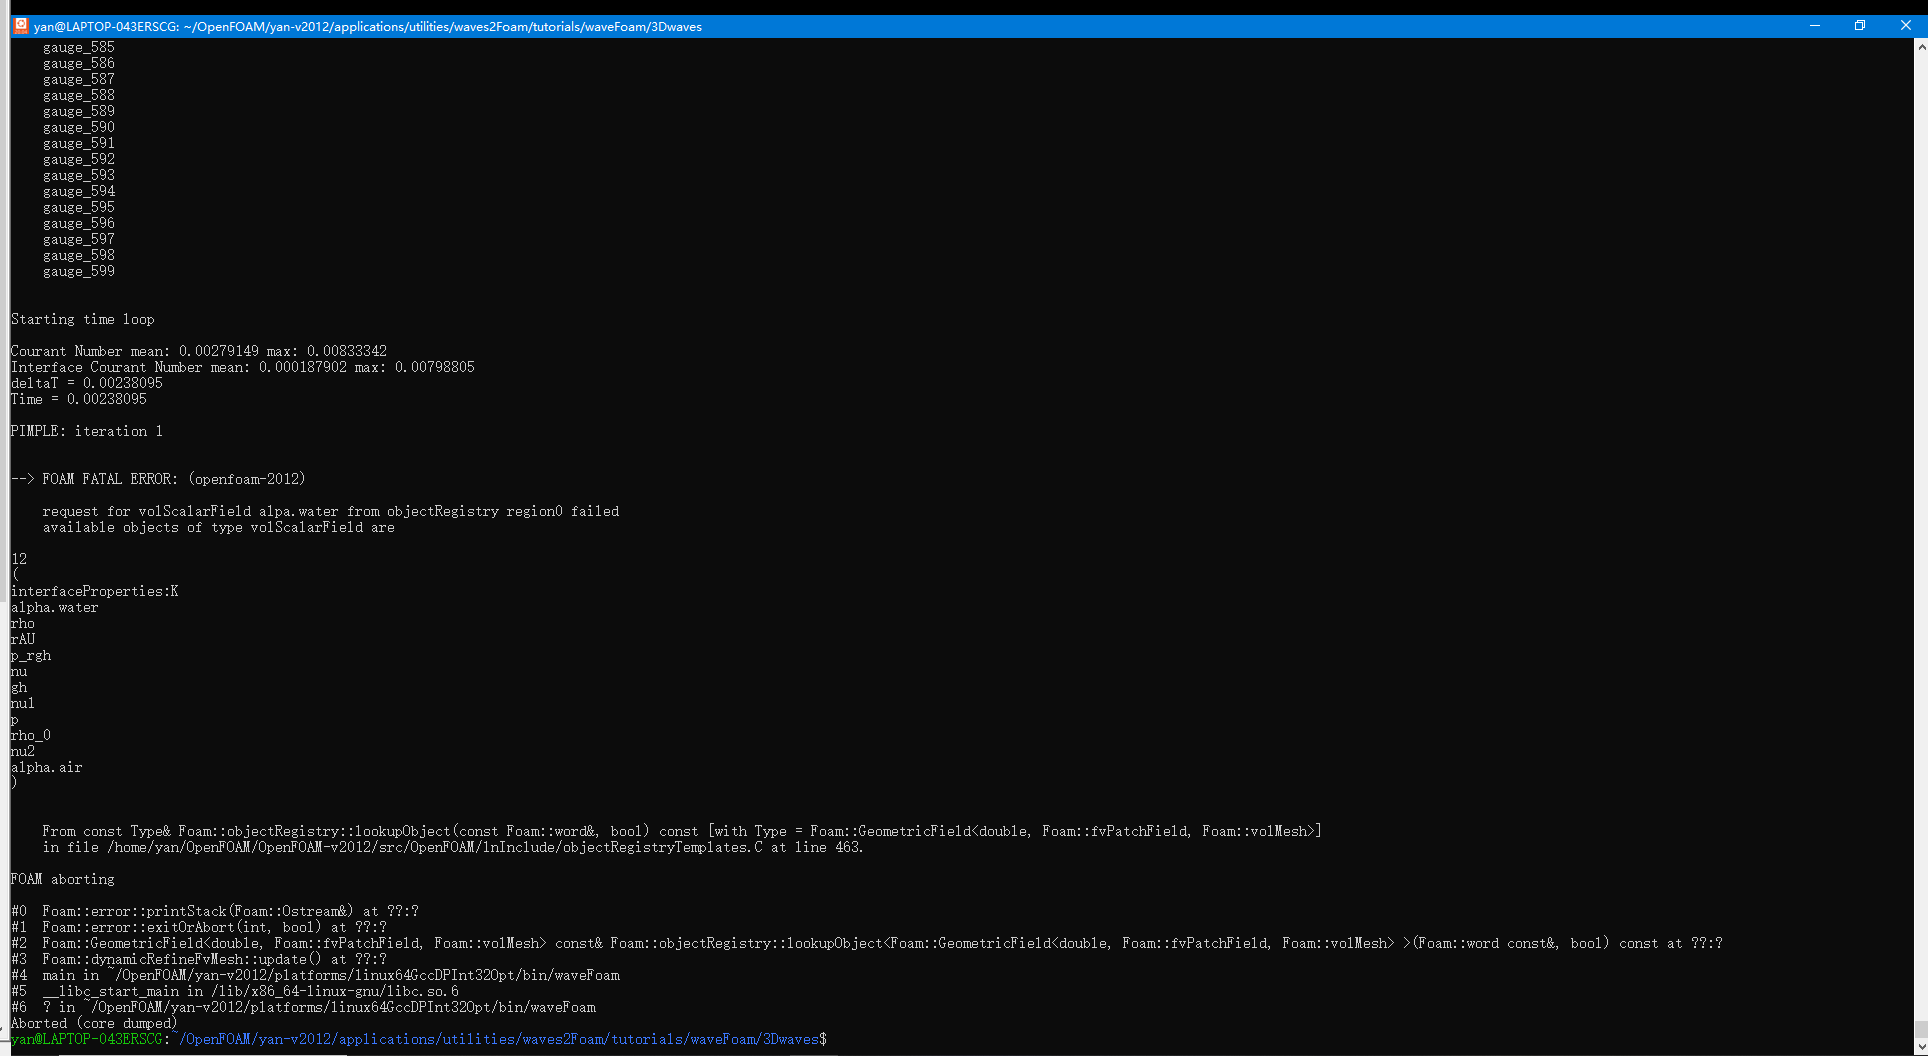This screenshot has width=1928, height=1056.
Task: Click the terminal app icon in title bar
Action: click(21, 26)
